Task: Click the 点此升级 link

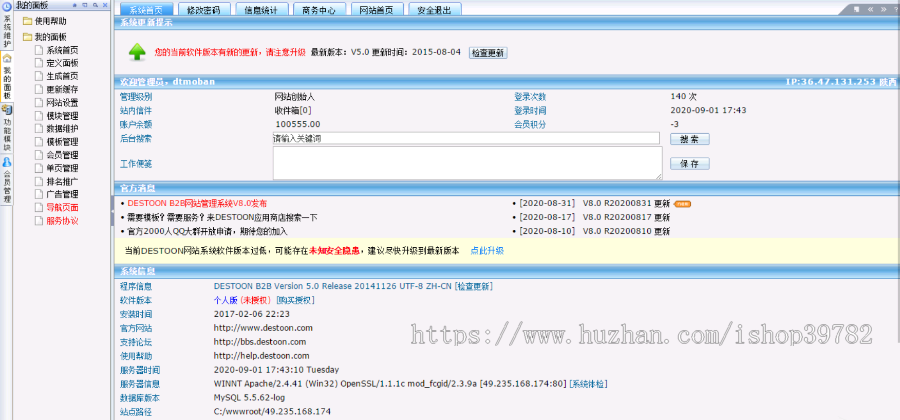Action: click(x=487, y=251)
